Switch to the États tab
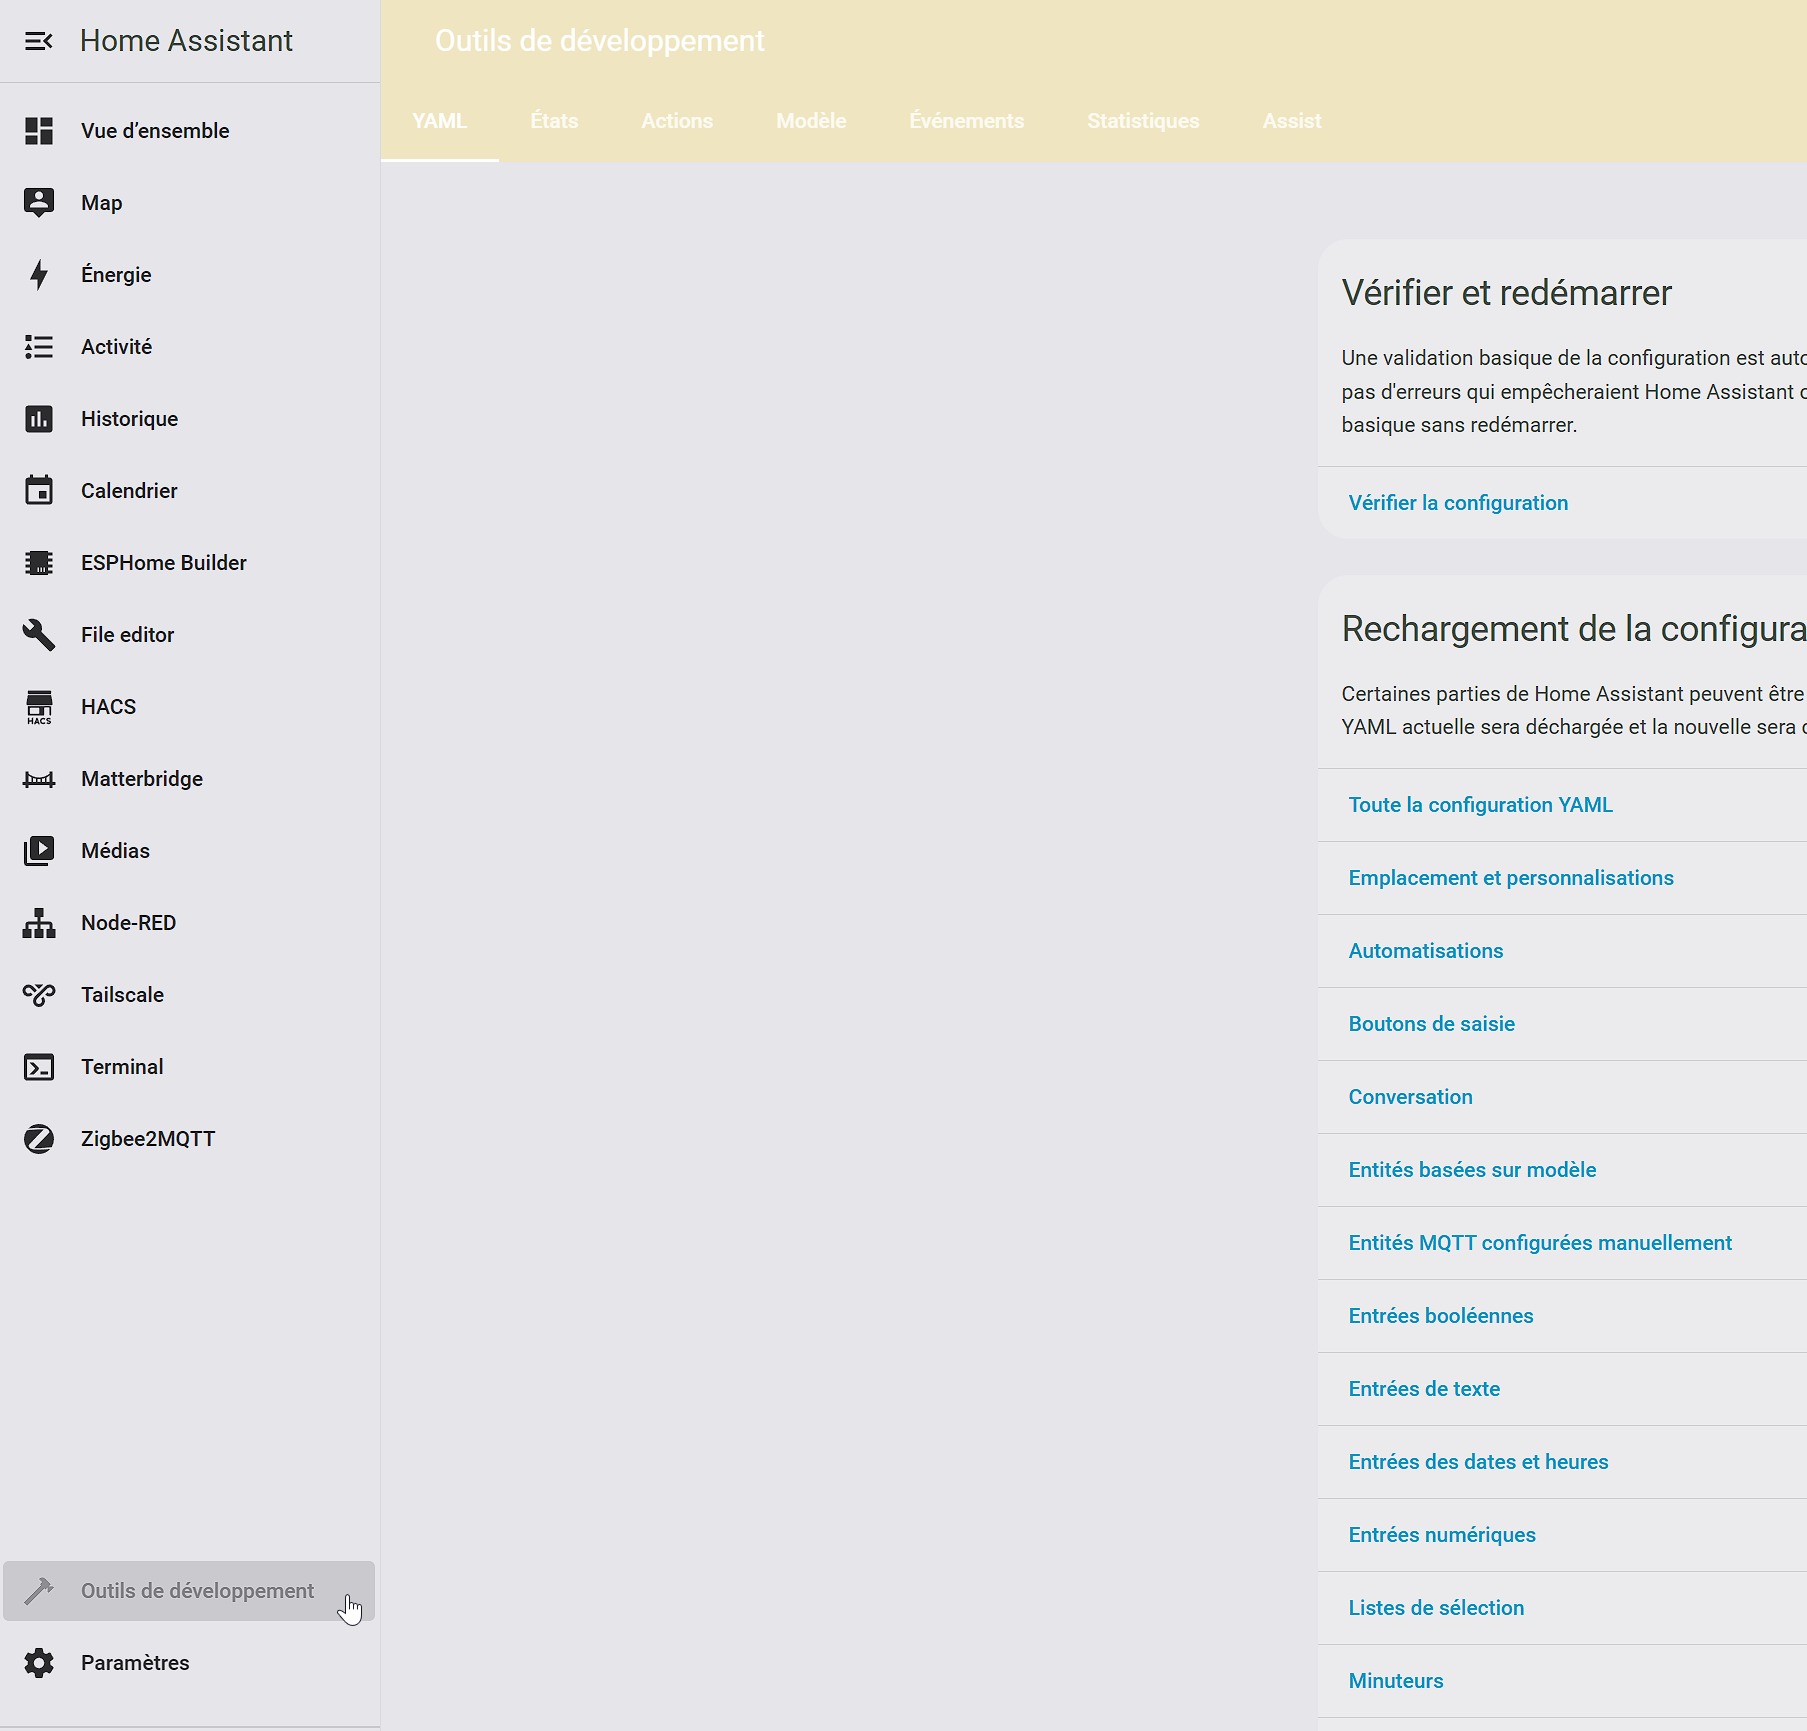 (554, 121)
